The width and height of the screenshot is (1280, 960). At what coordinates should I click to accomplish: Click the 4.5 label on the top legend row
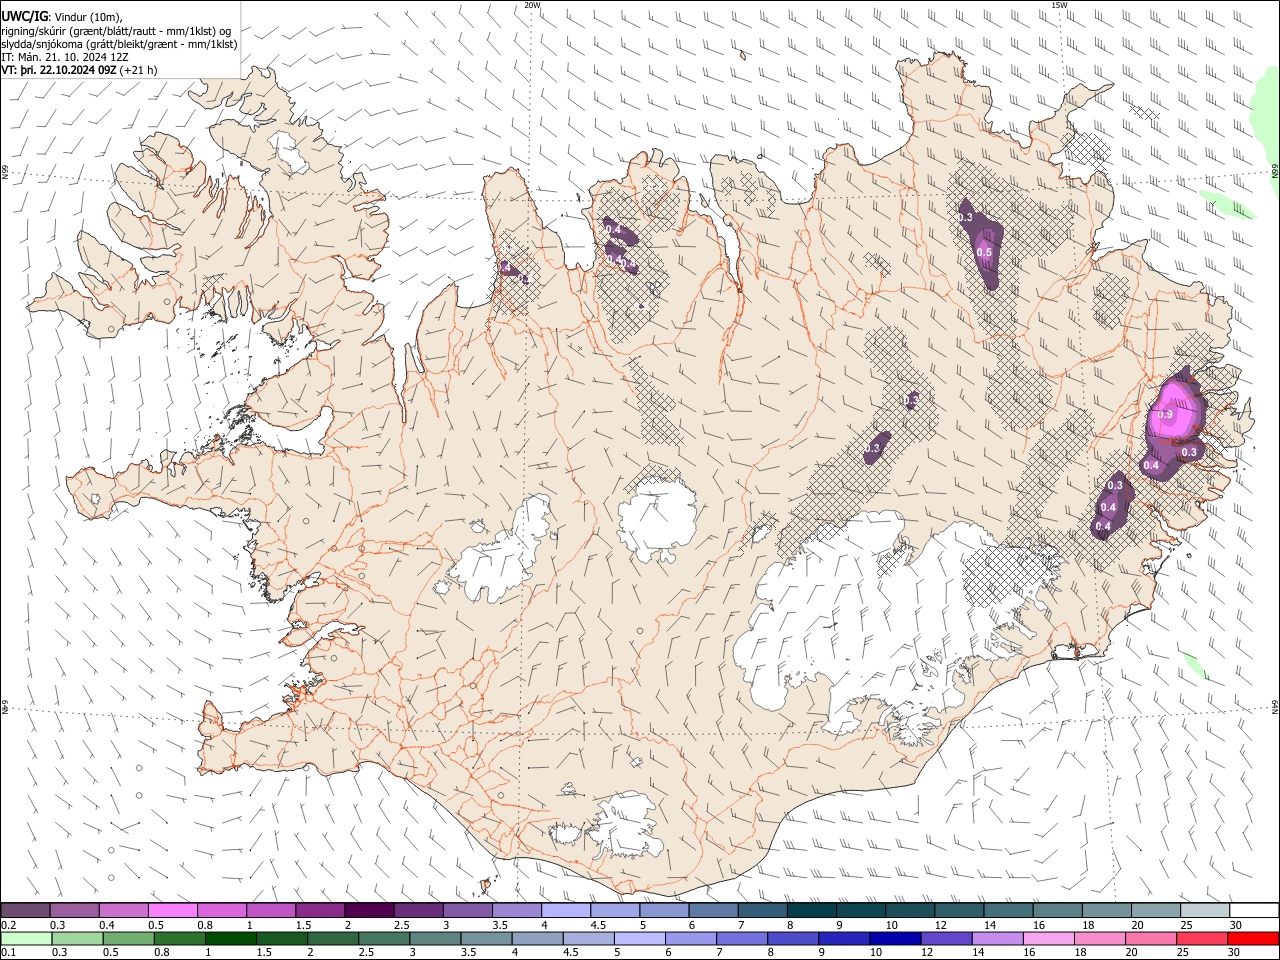598,925
